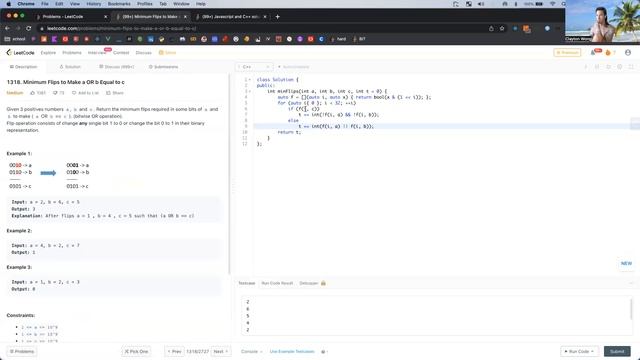
Task: Open the History menu in menu bar
Action: [93, 4]
